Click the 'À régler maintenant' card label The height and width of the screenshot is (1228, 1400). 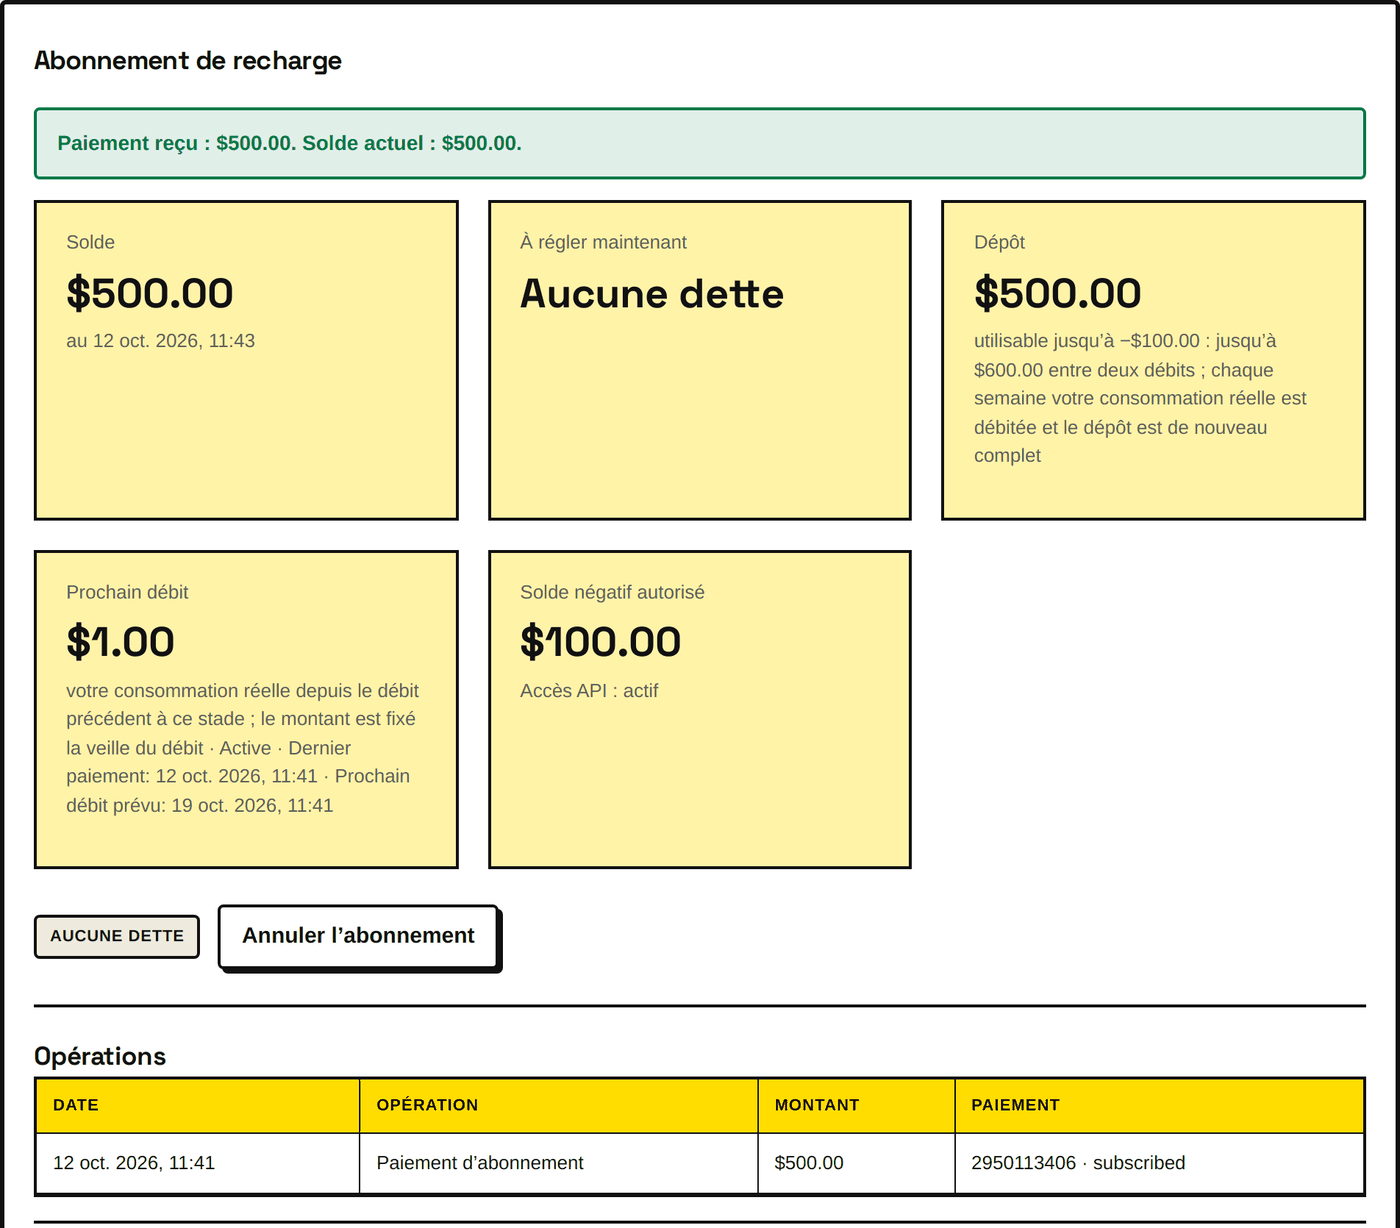(604, 242)
